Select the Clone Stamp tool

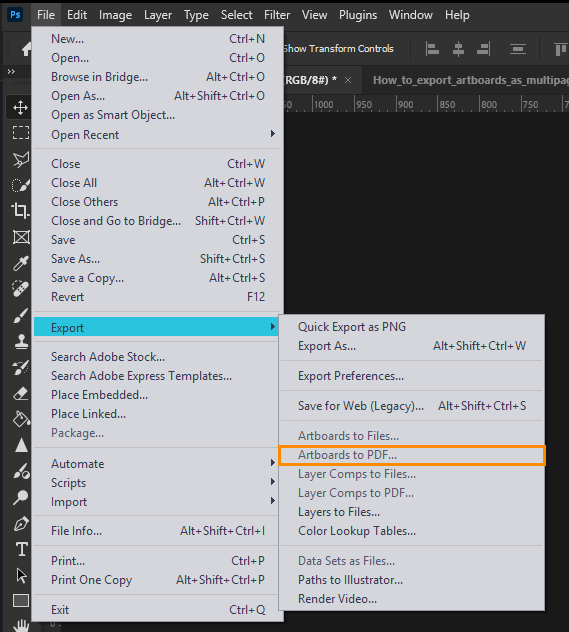click(21, 342)
